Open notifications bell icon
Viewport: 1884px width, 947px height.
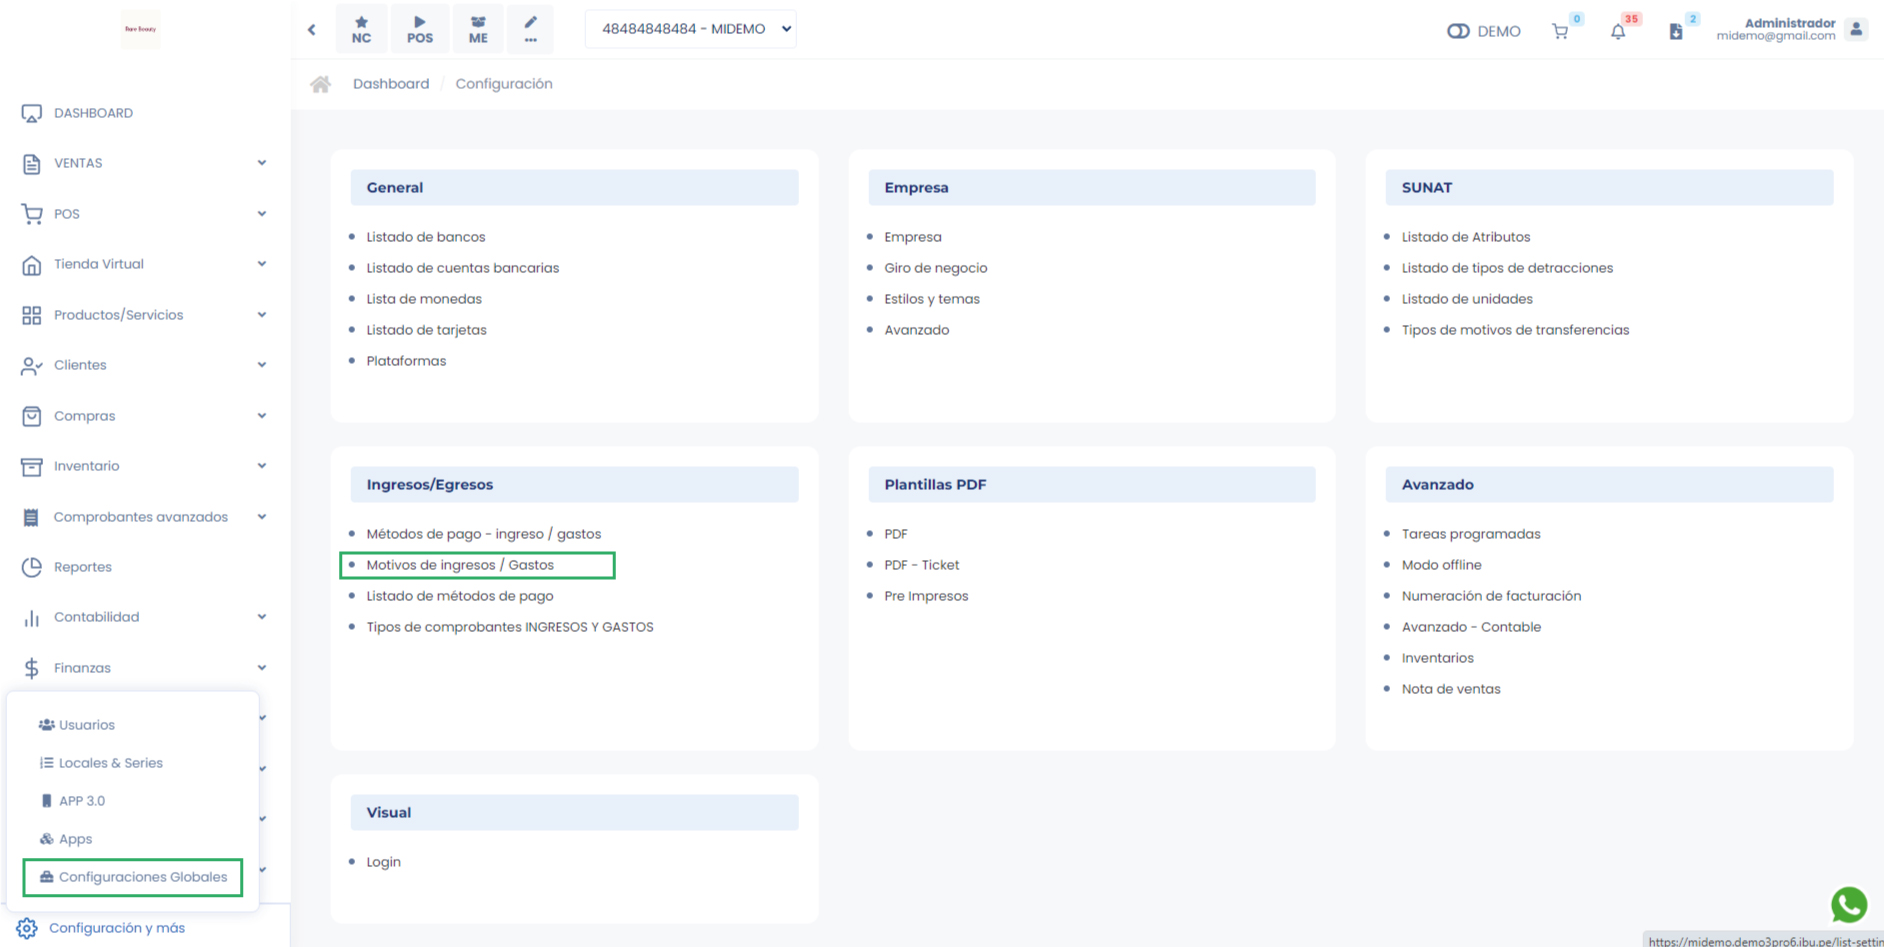tap(1618, 31)
